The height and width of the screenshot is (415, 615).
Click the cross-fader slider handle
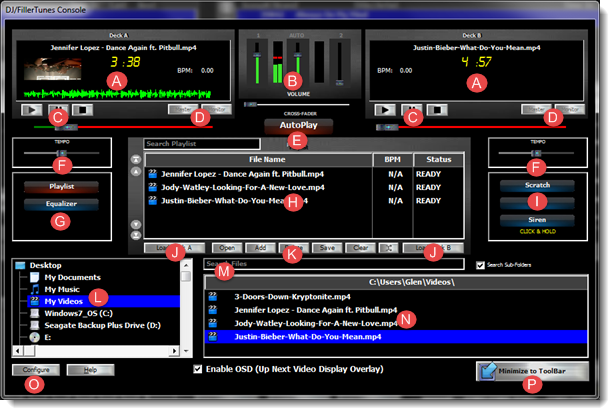click(250, 104)
